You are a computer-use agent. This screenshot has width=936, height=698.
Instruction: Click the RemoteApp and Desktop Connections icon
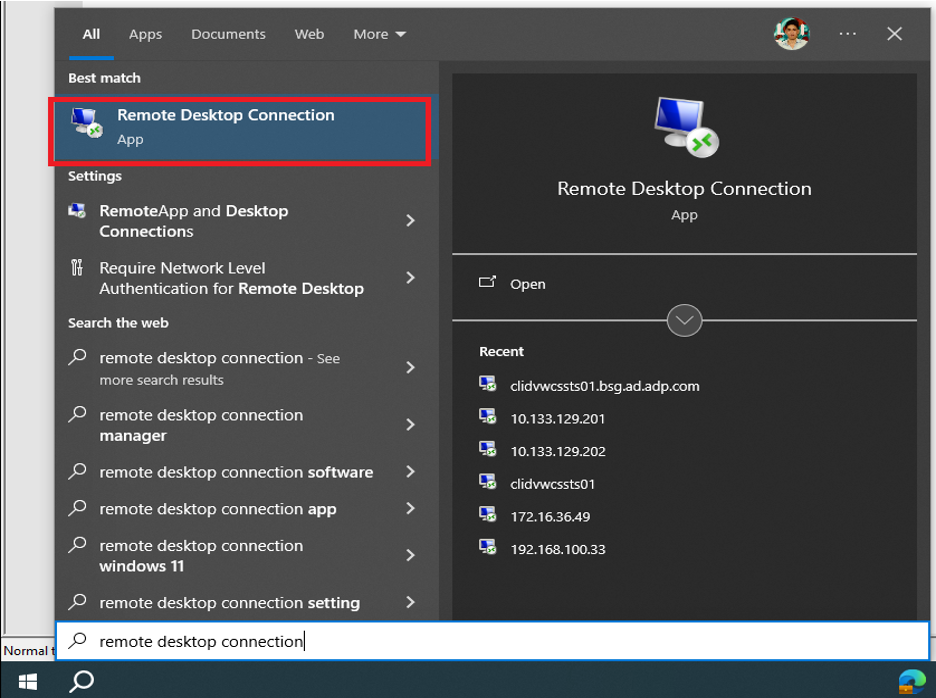[x=77, y=211]
